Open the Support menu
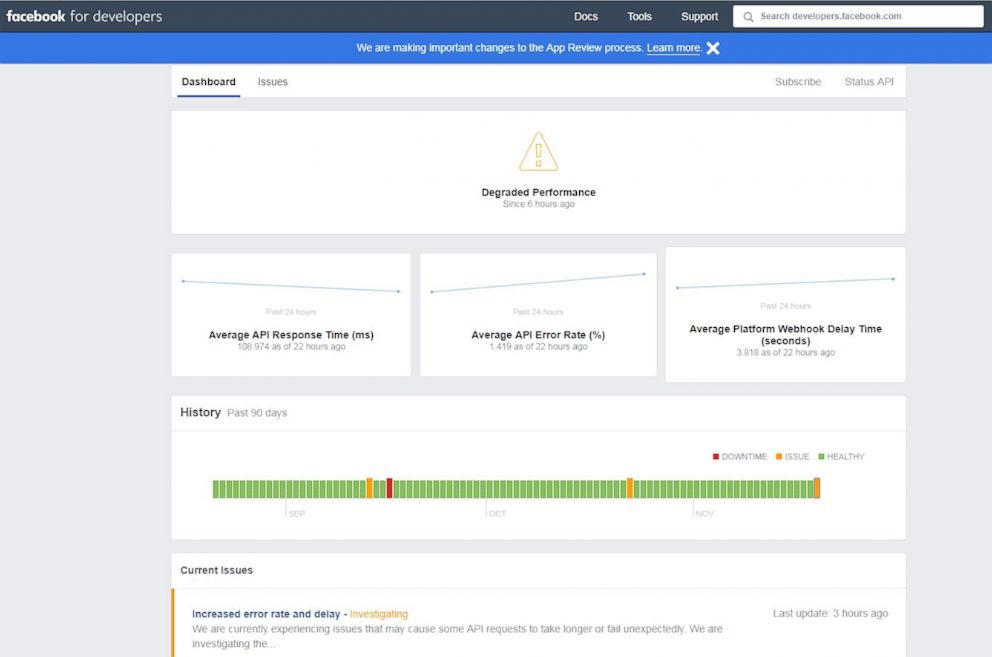 click(699, 16)
